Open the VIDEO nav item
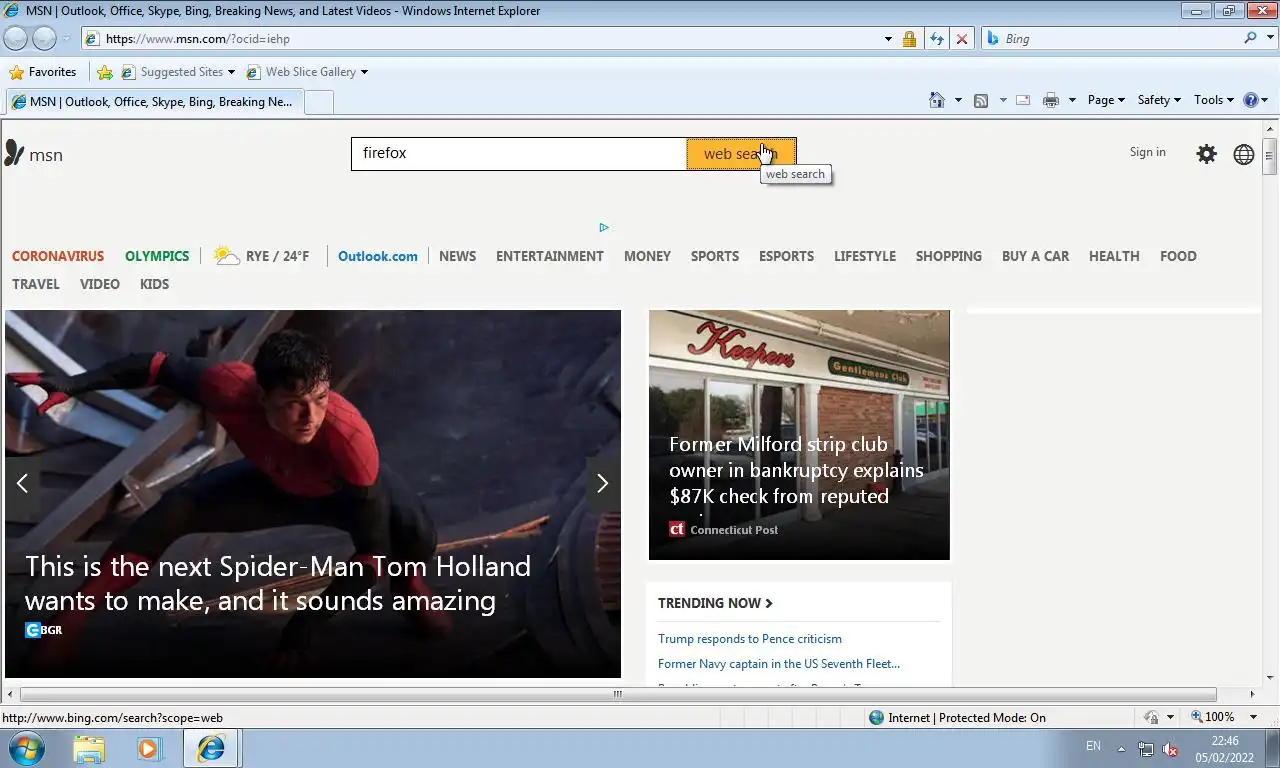1280x768 pixels. coord(100,284)
